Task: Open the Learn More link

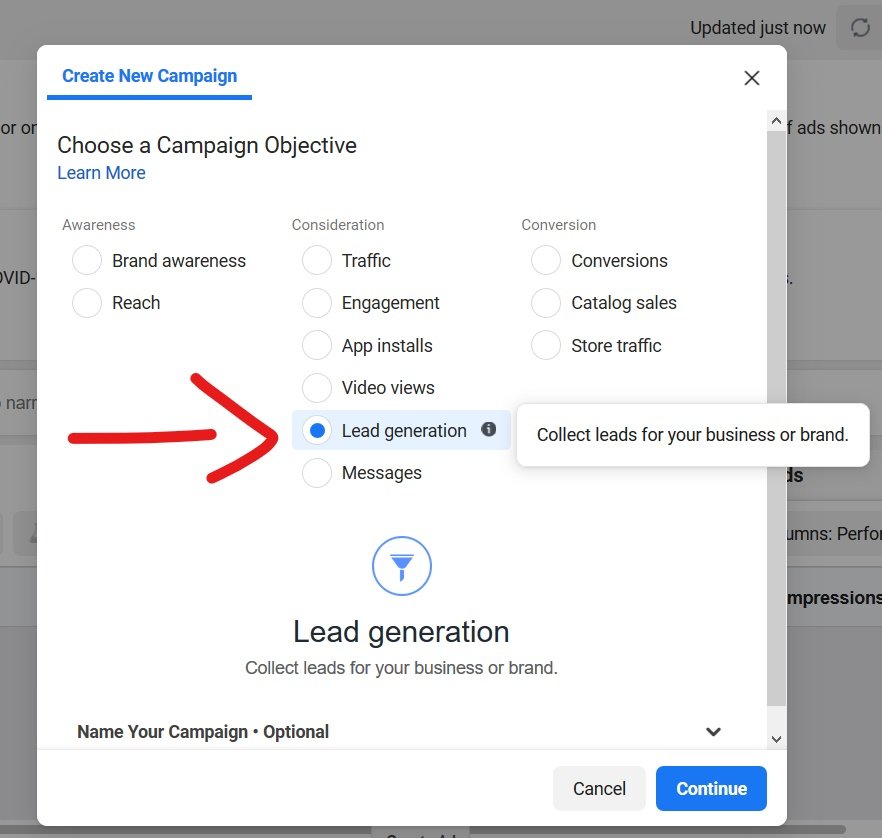Action: tap(101, 173)
